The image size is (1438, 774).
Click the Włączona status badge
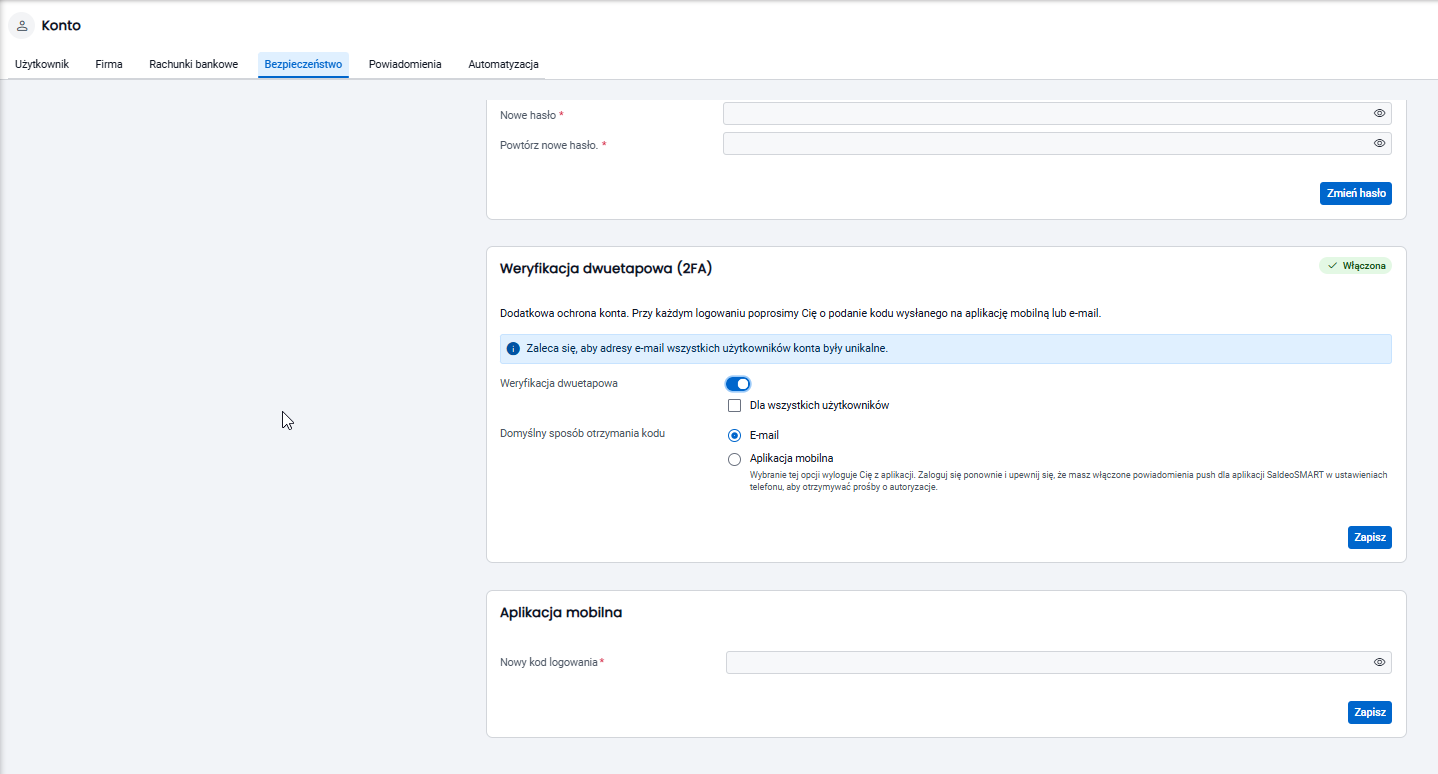1355,265
